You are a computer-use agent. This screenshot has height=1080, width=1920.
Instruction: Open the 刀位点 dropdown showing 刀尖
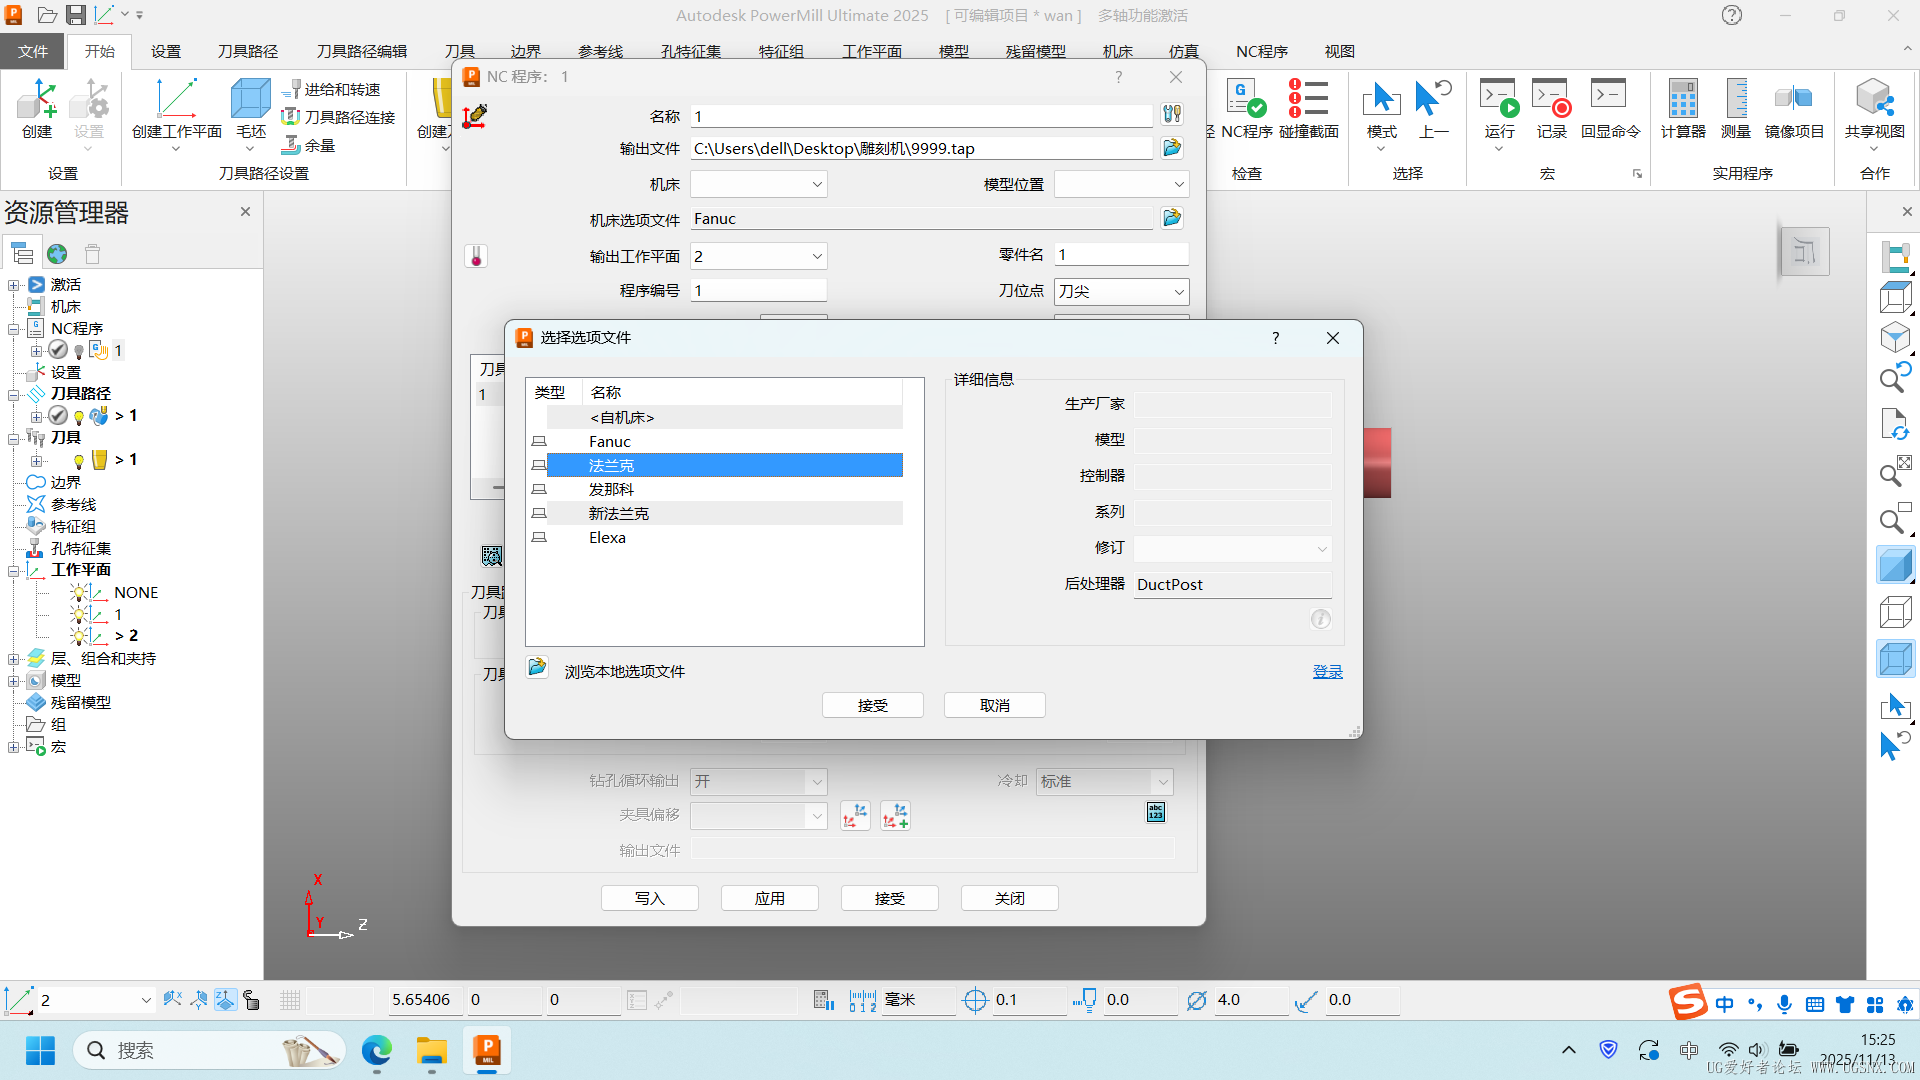tap(1182, 291)
